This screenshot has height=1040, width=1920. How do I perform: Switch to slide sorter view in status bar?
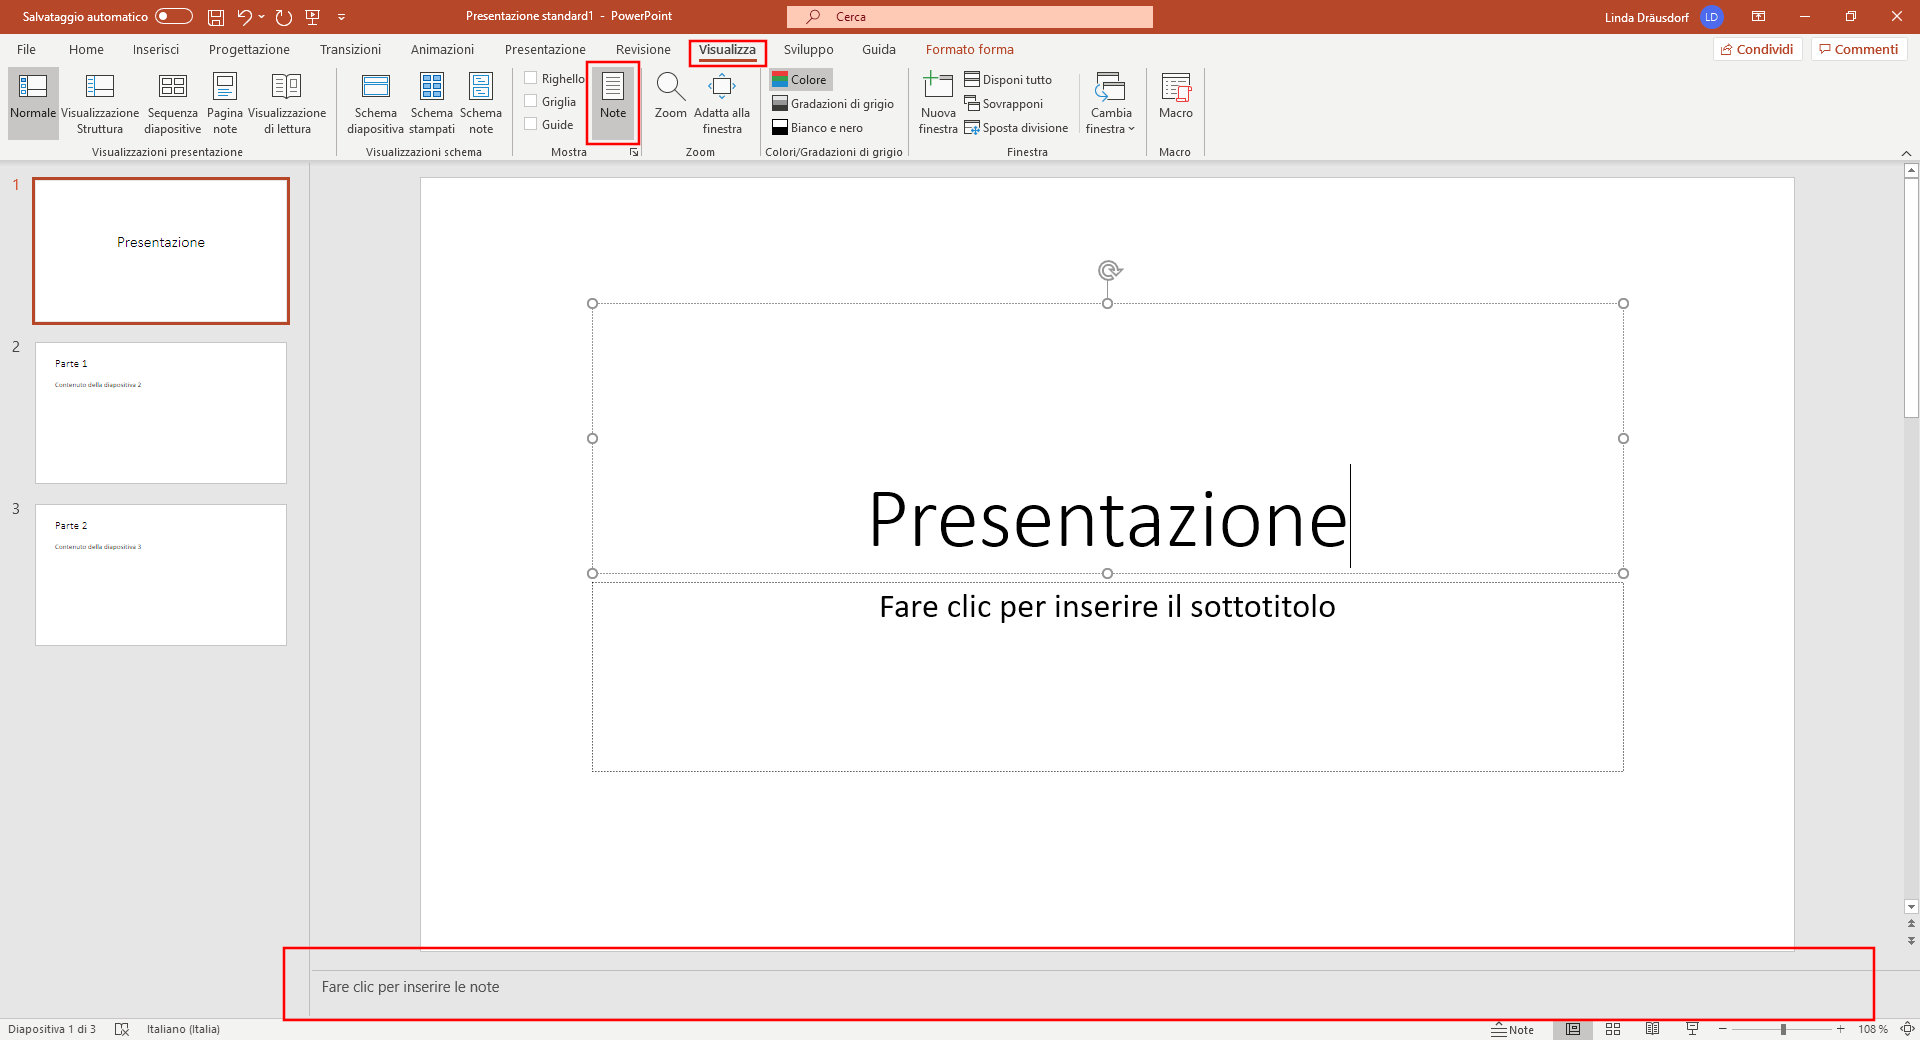click(x=1613, y=1029)
